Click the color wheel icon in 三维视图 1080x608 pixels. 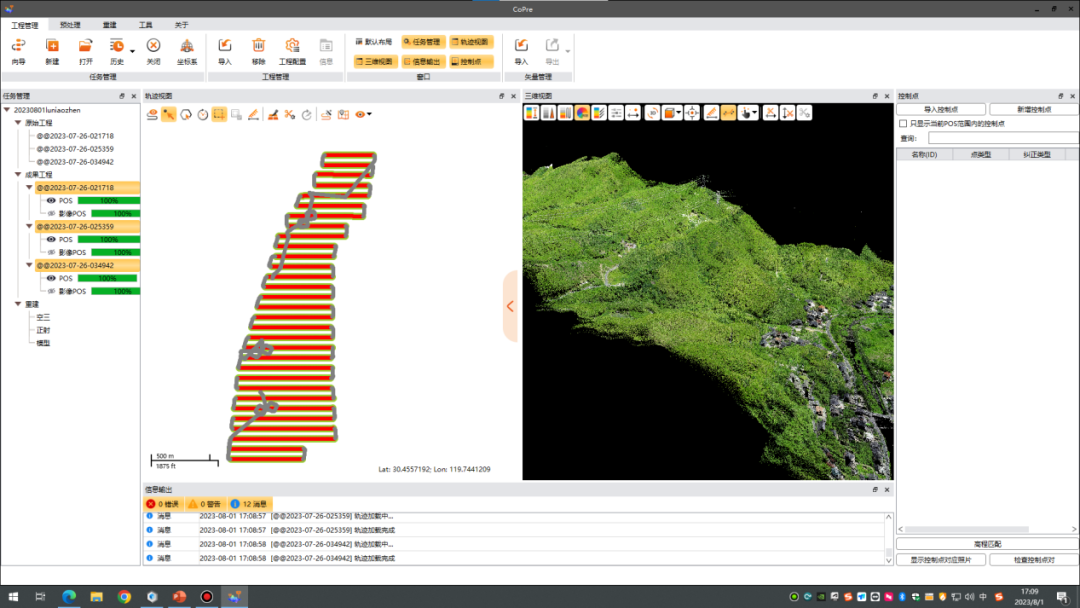click(582, 113)
